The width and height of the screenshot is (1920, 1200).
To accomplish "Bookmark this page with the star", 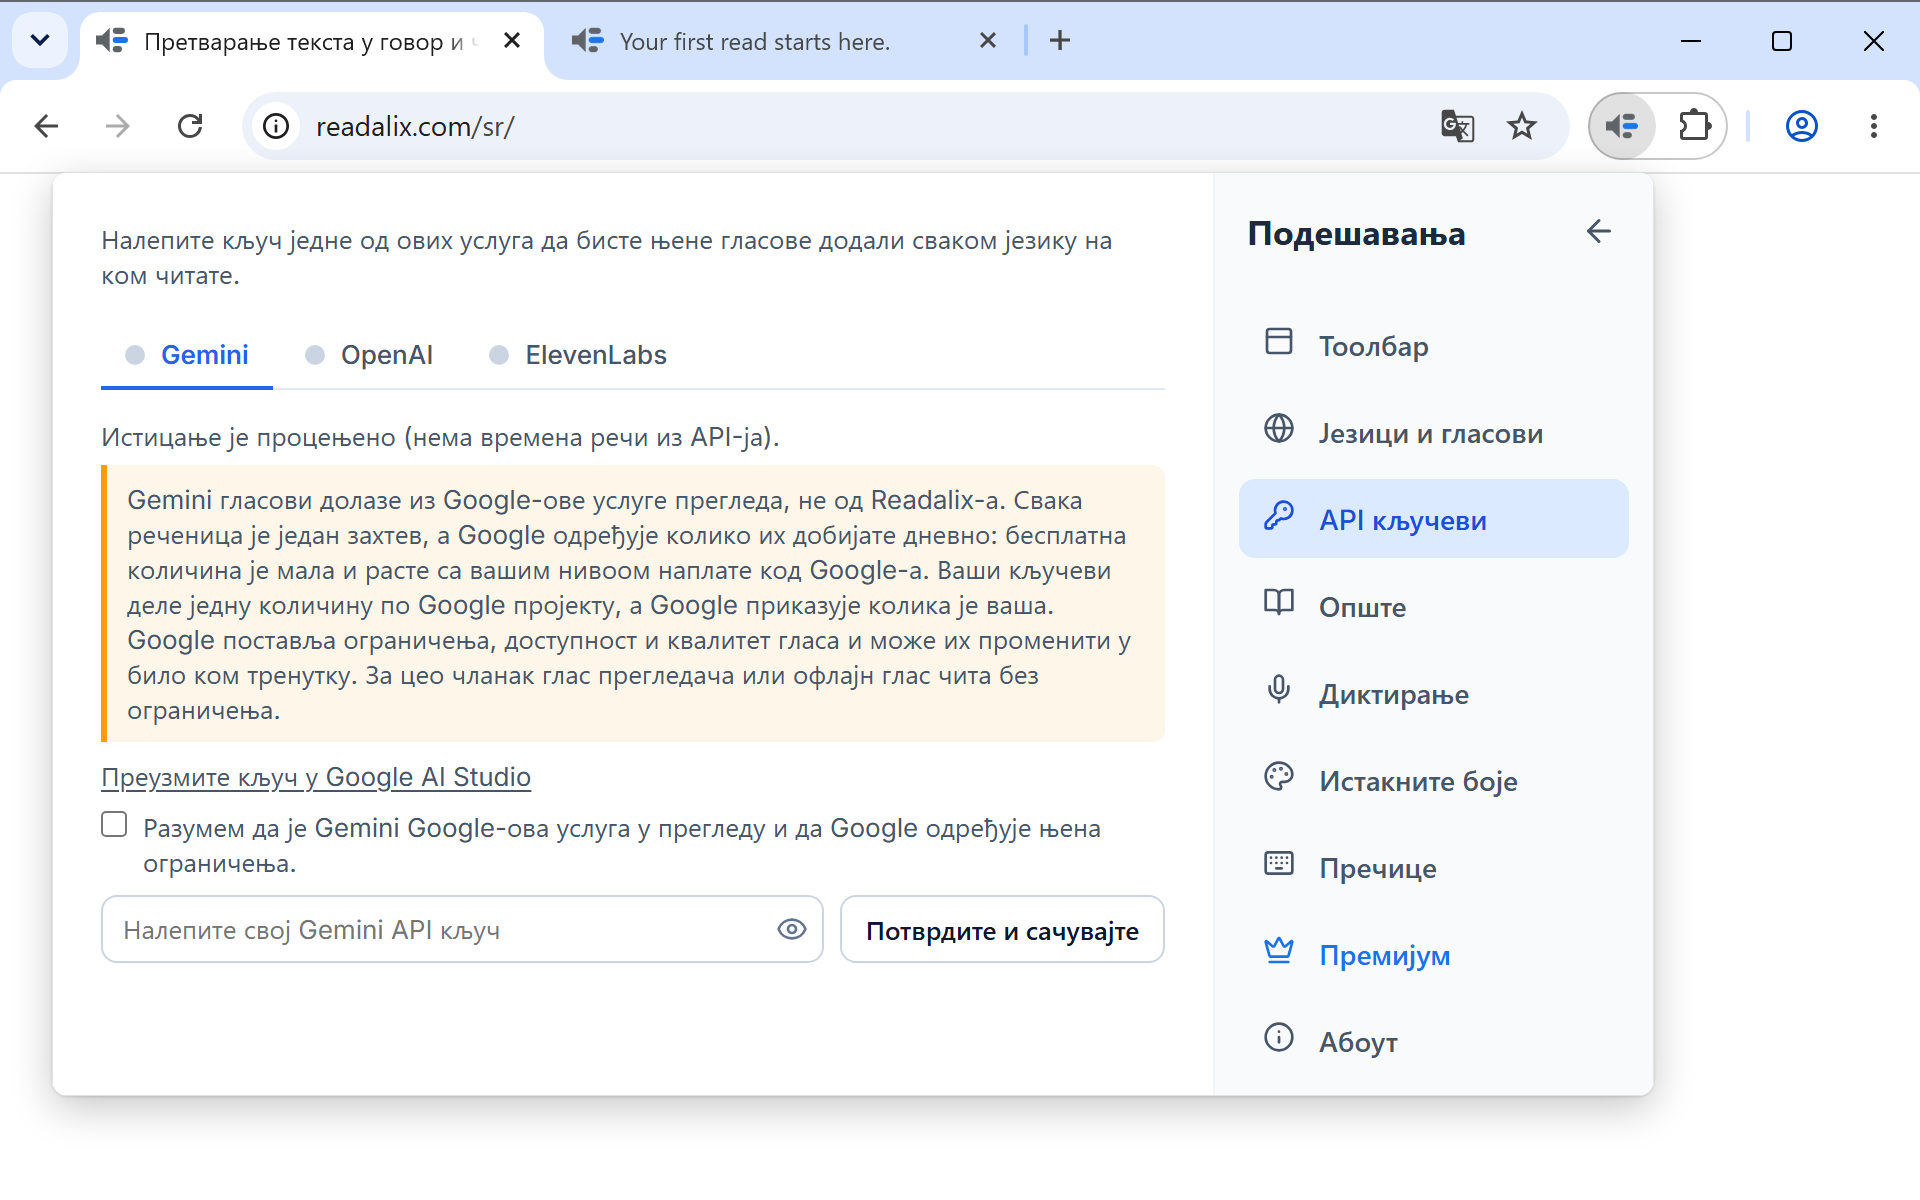I will pyautogui.click(x=1522, y=126).
